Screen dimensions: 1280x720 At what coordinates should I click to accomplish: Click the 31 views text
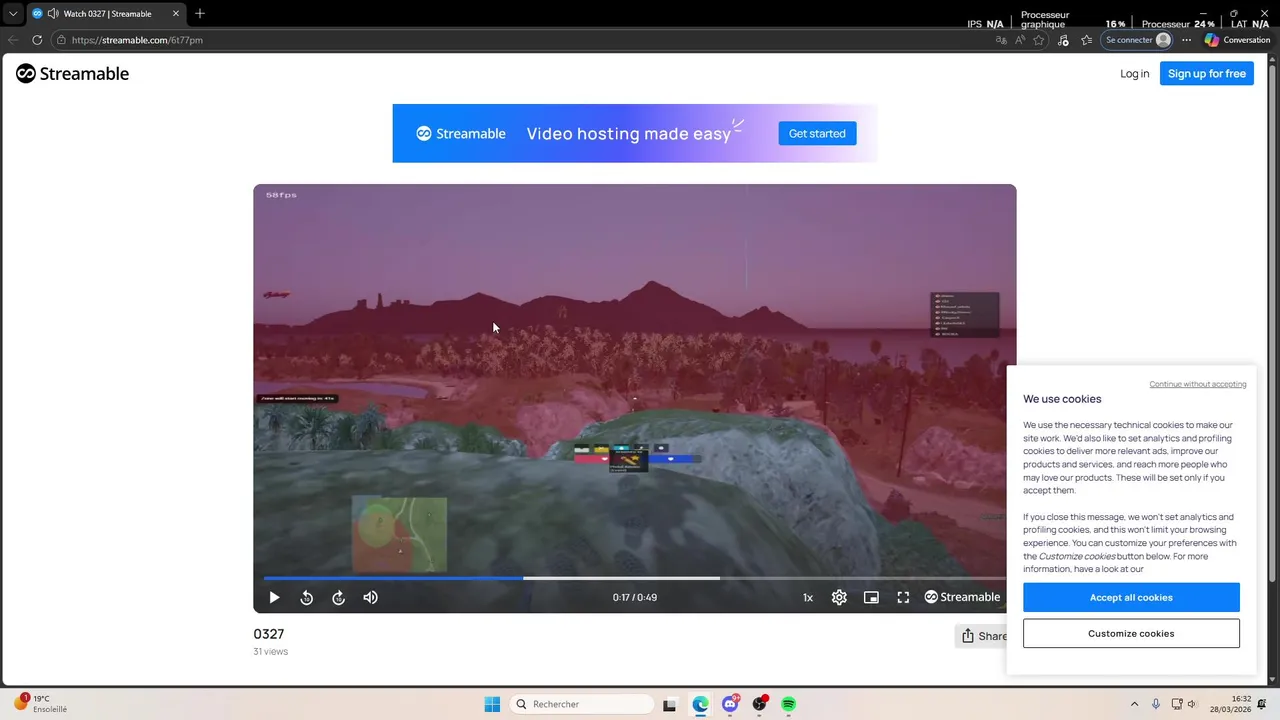tap(271, 651)
